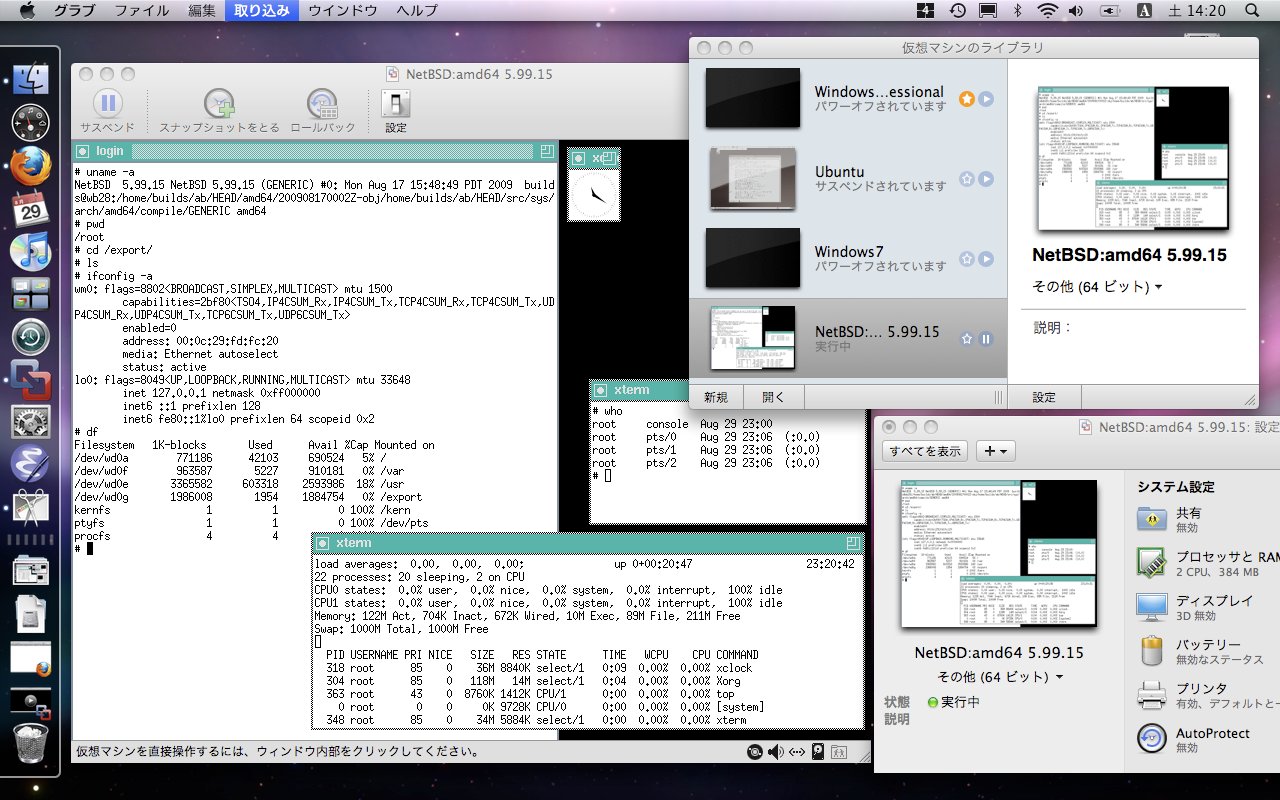Launch Firefox from the Dock
Image resolution: width=1280 pixels, height=800 pixels.
pos(31,165)
